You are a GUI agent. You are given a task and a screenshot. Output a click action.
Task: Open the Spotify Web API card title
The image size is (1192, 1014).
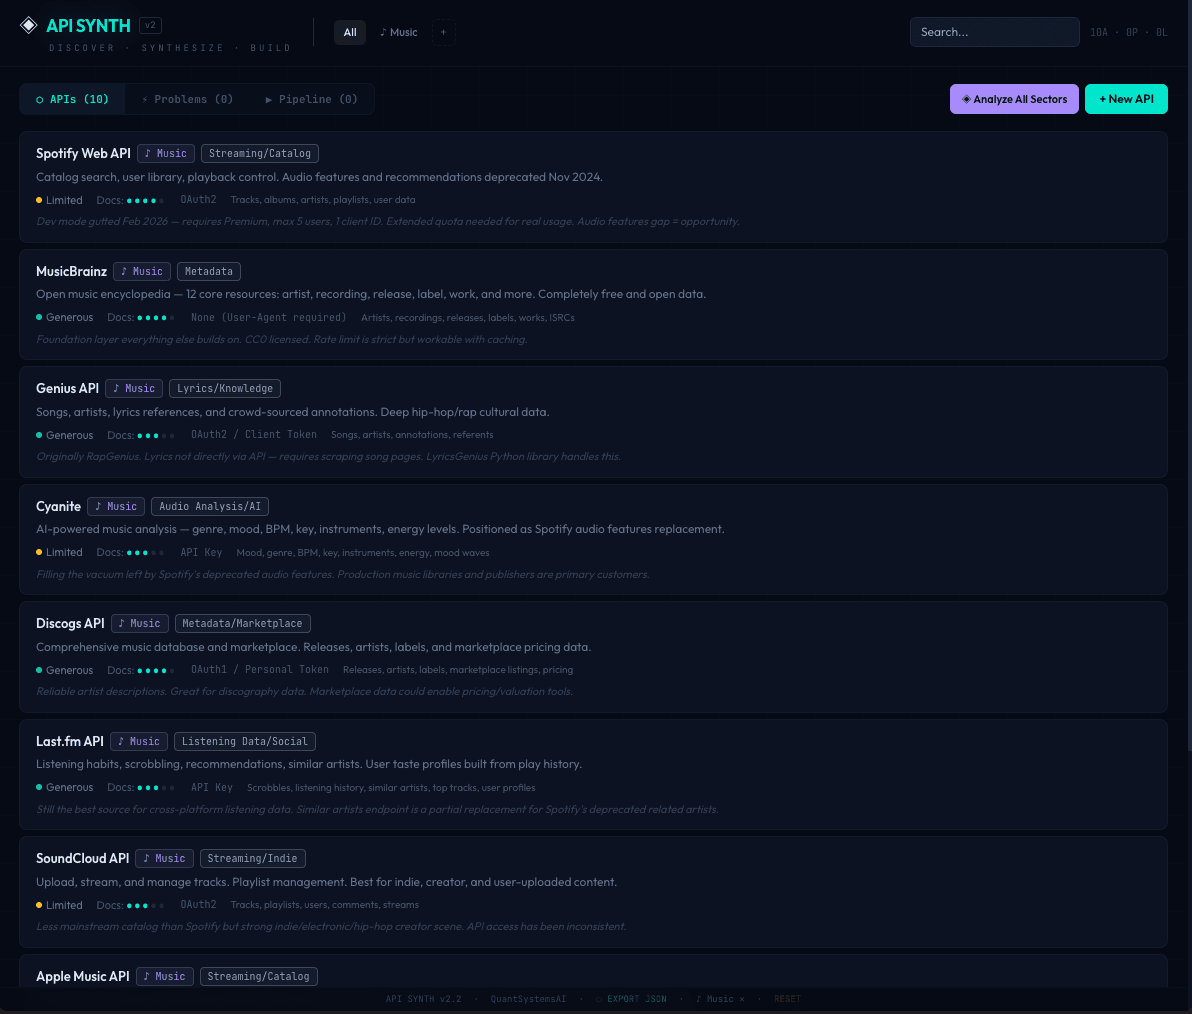click(x=84, y=154)
